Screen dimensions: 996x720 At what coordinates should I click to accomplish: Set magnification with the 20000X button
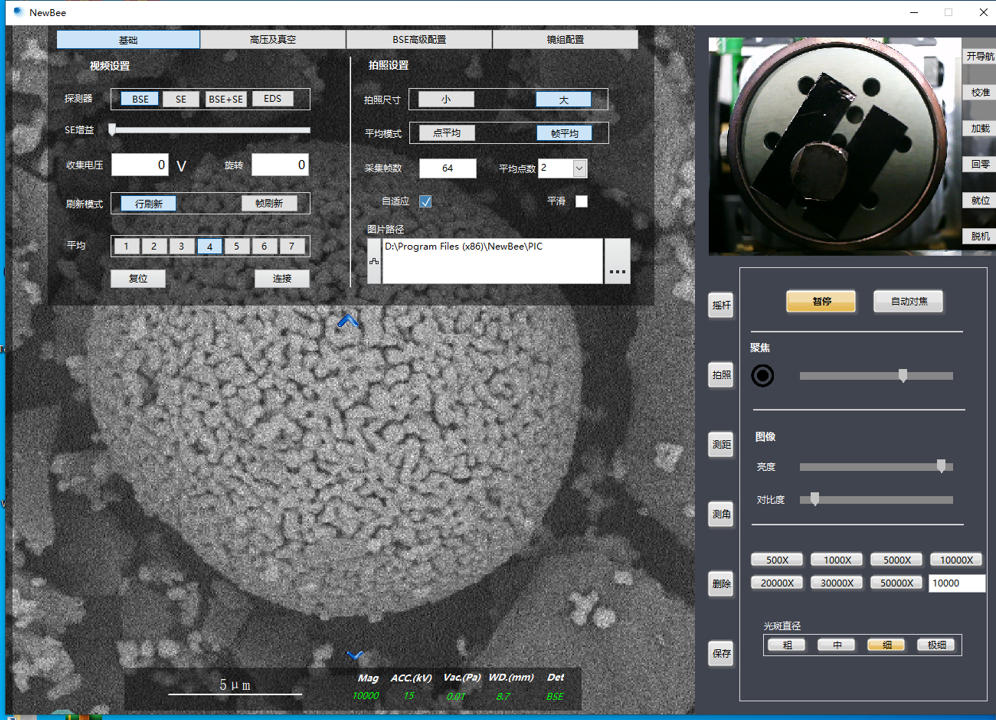click(777, 583)
